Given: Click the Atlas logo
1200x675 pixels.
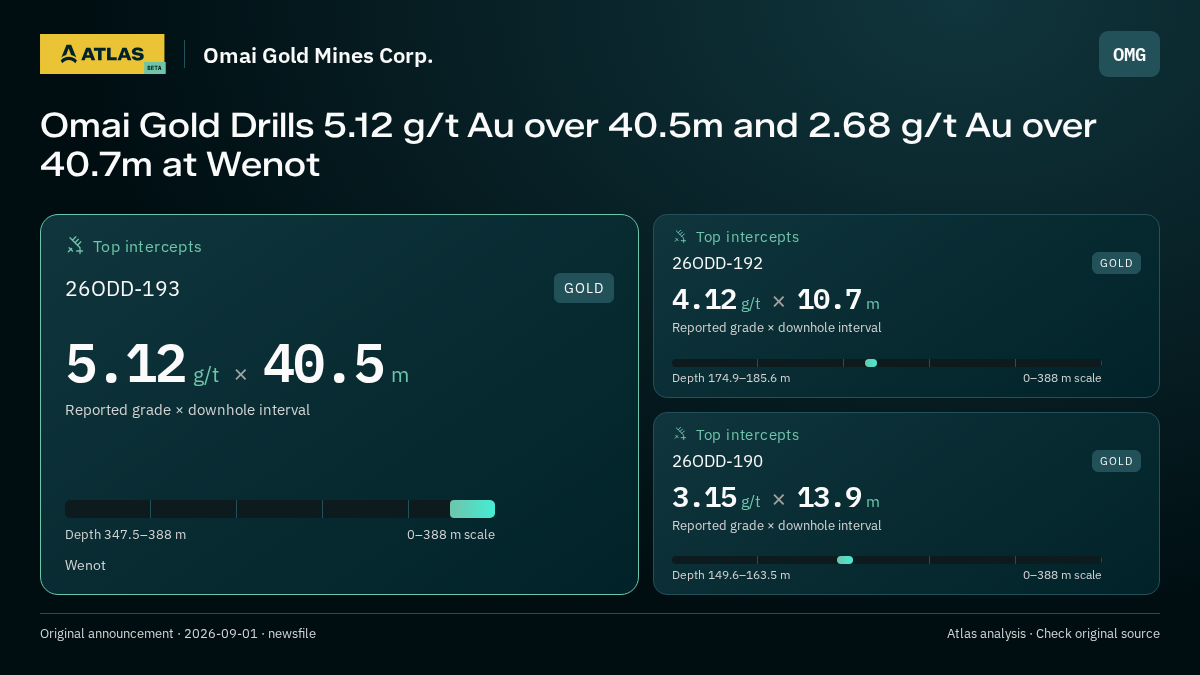Looking at the screenshot, I should 102,54.
